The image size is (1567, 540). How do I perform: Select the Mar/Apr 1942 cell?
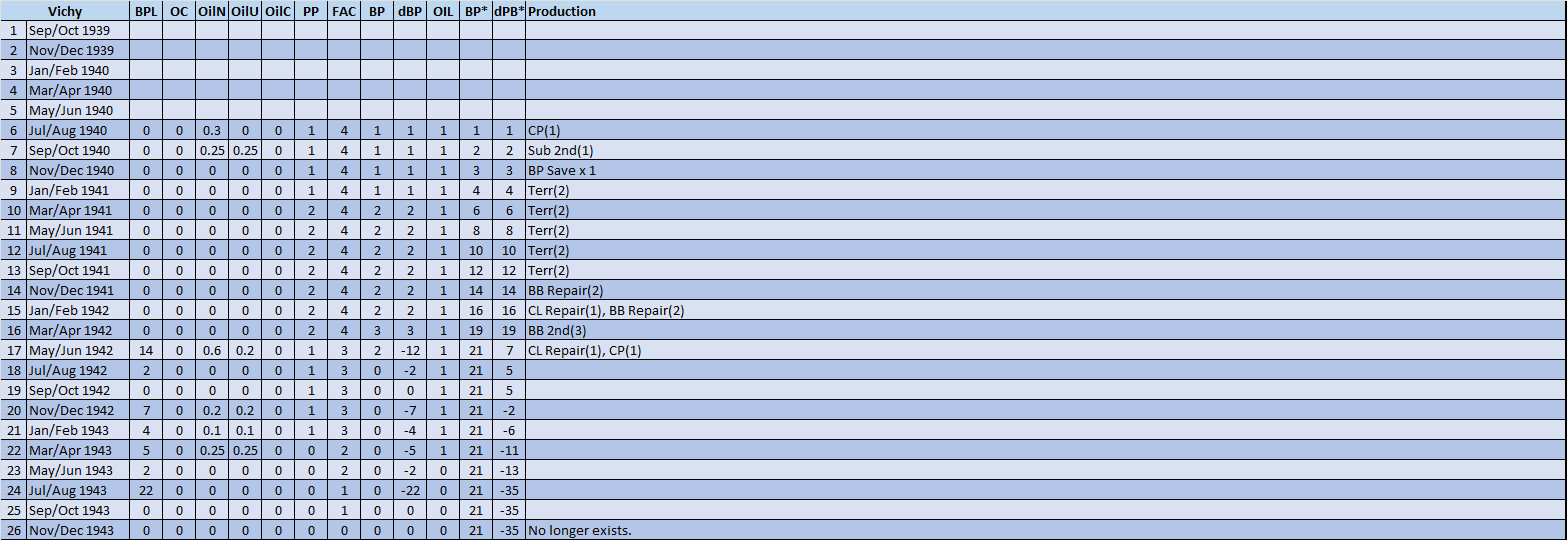(x=78, y=331)
